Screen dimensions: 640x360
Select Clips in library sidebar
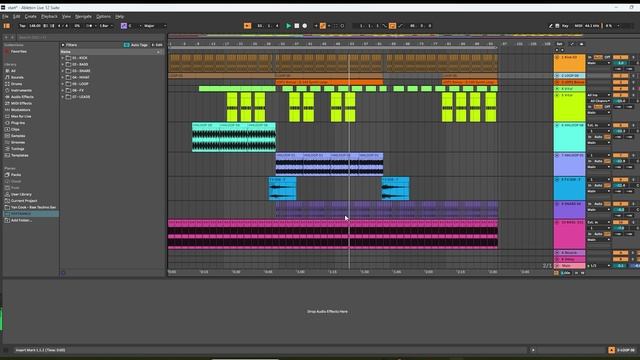coord(15,129)
